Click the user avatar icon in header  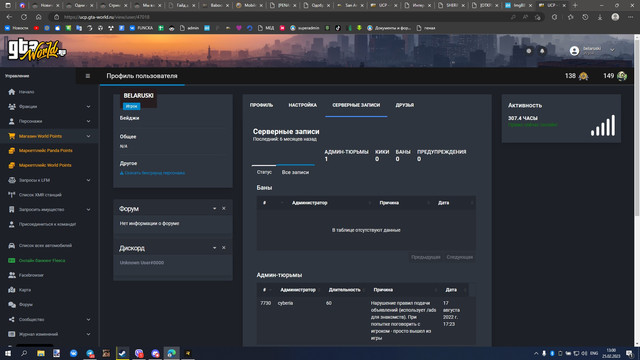point(574,51)
